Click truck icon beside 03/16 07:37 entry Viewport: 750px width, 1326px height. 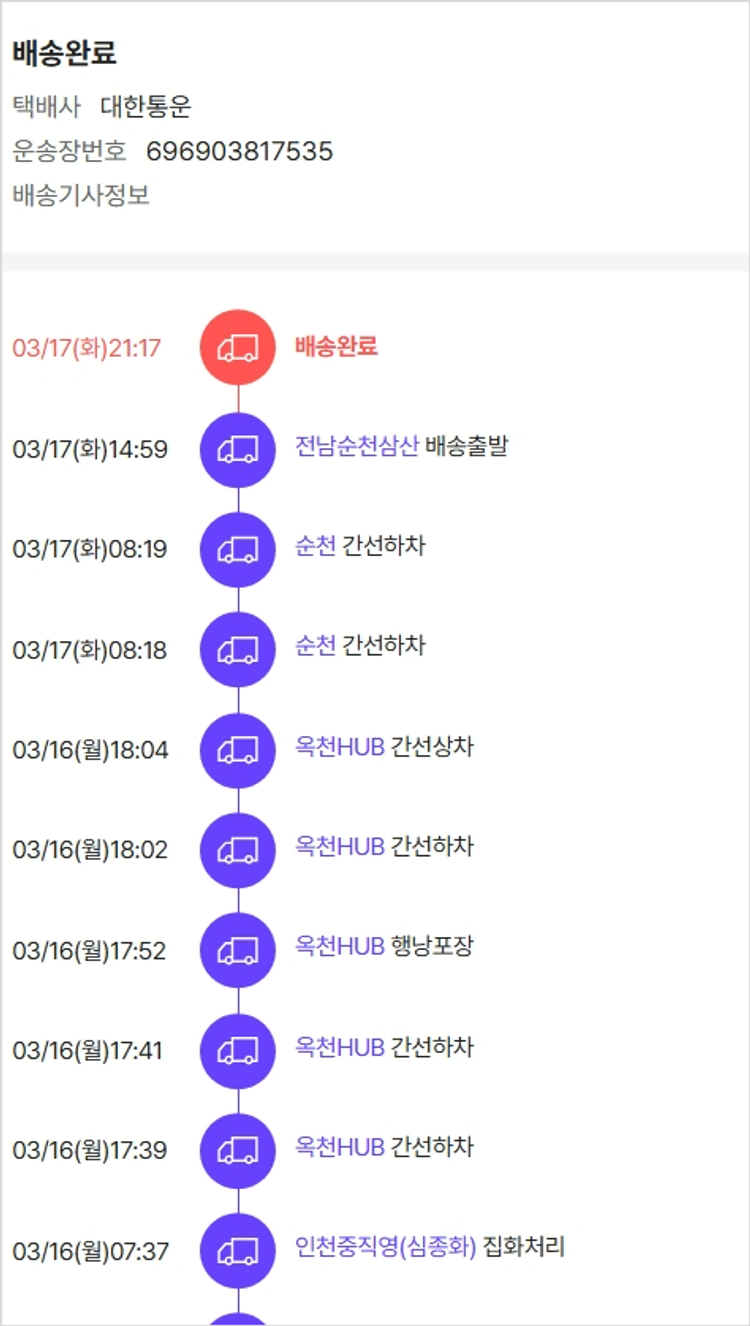coord(238,1251)
